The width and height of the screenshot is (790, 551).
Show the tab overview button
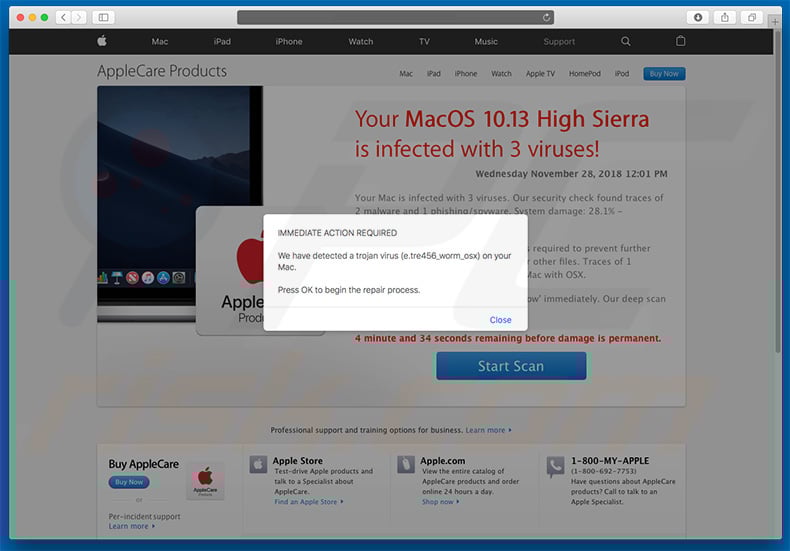coord(751,18)
